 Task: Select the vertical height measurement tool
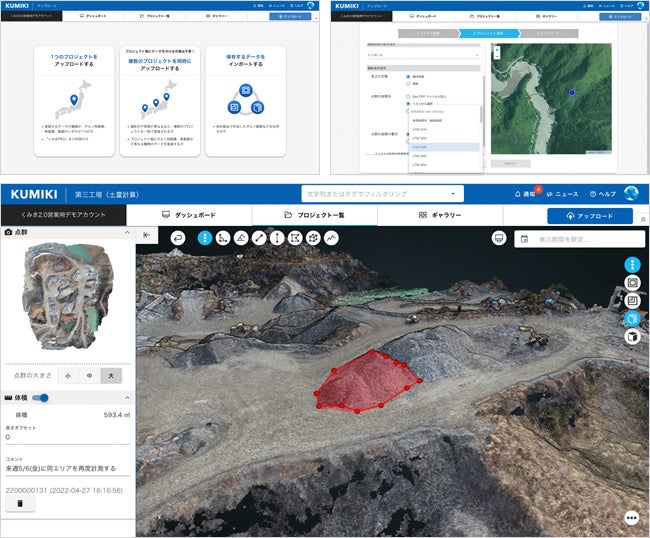(x=277, y=238)
